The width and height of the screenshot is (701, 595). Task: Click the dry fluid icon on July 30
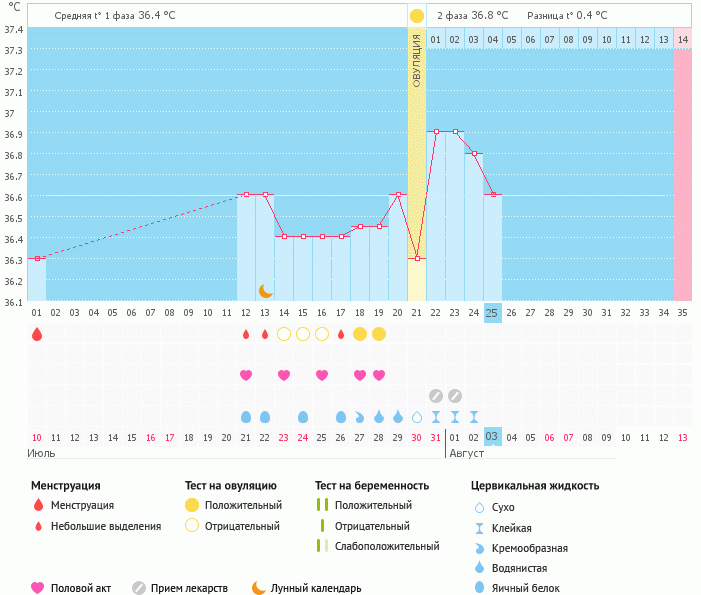(417, 416)
